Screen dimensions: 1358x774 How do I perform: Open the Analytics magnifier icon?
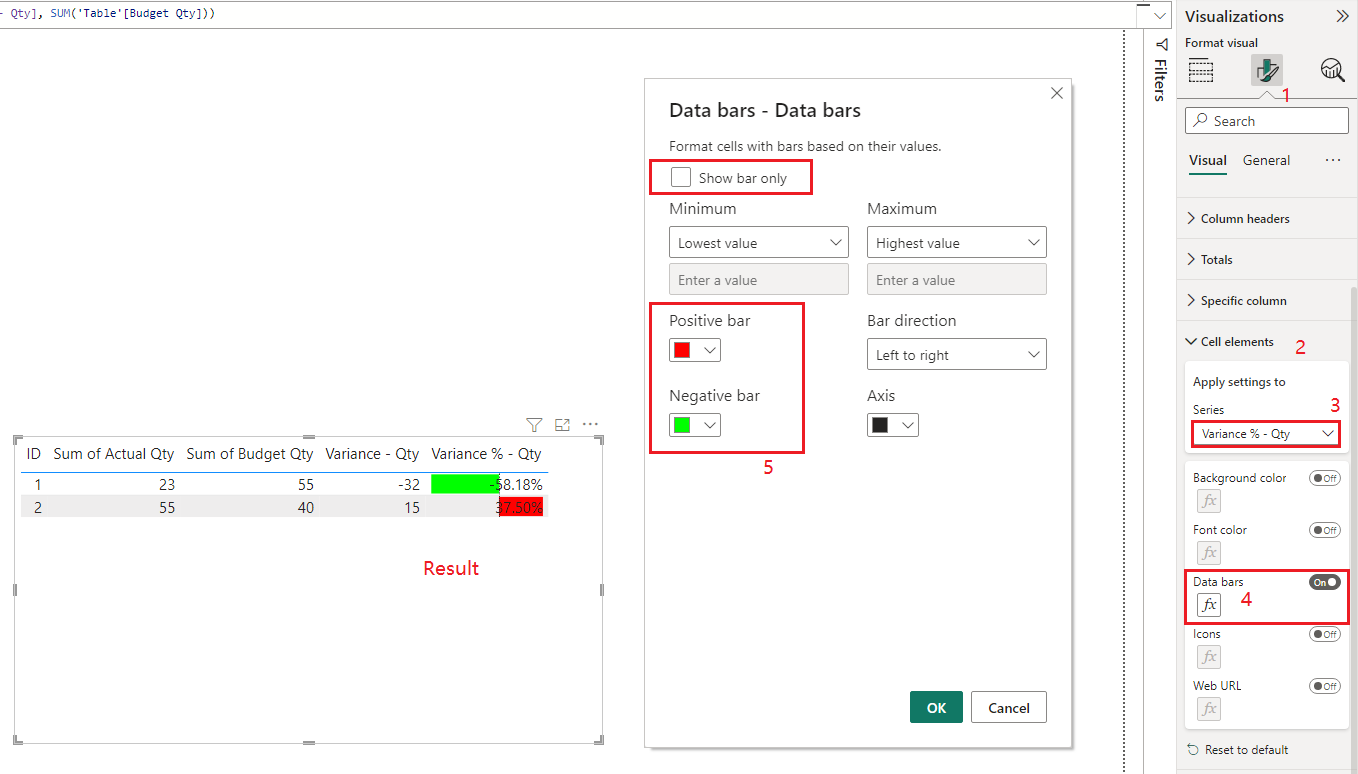point(1332,70)
